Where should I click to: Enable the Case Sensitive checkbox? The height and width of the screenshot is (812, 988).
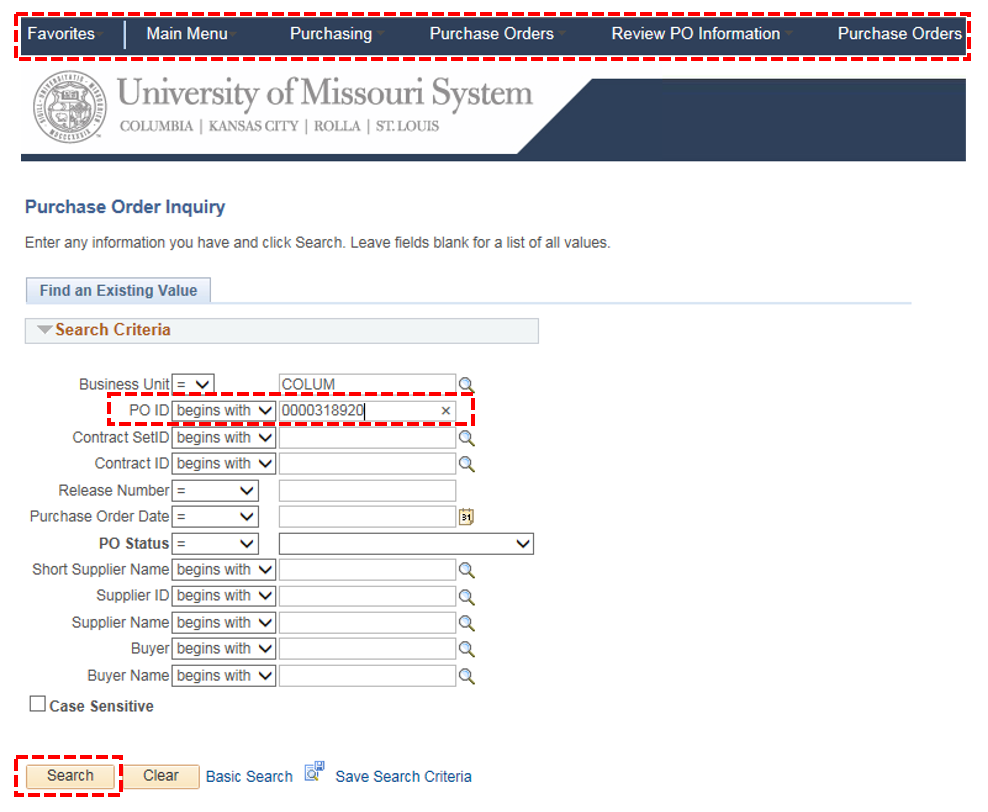point(38,704)
